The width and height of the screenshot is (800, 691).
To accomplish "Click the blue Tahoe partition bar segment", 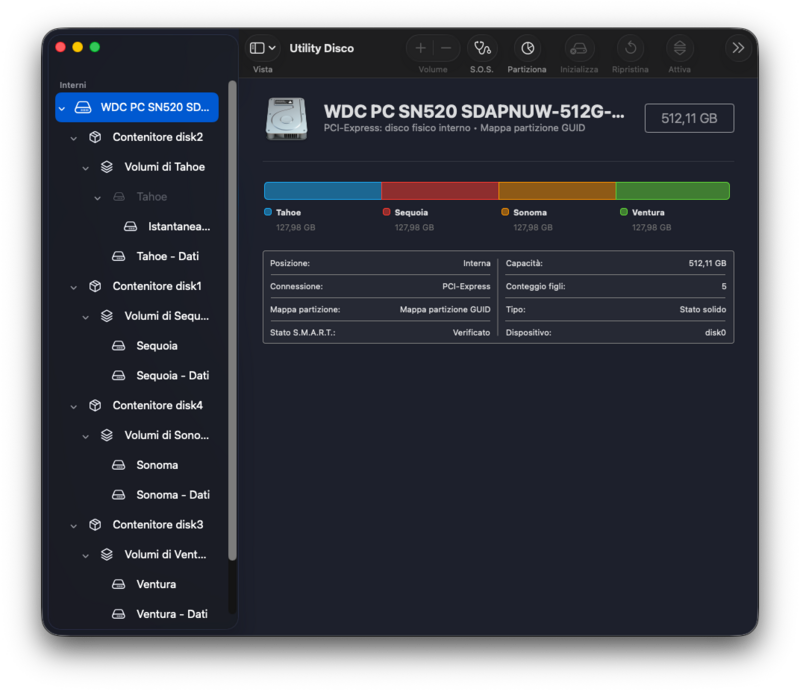I will tap(322, 191).
